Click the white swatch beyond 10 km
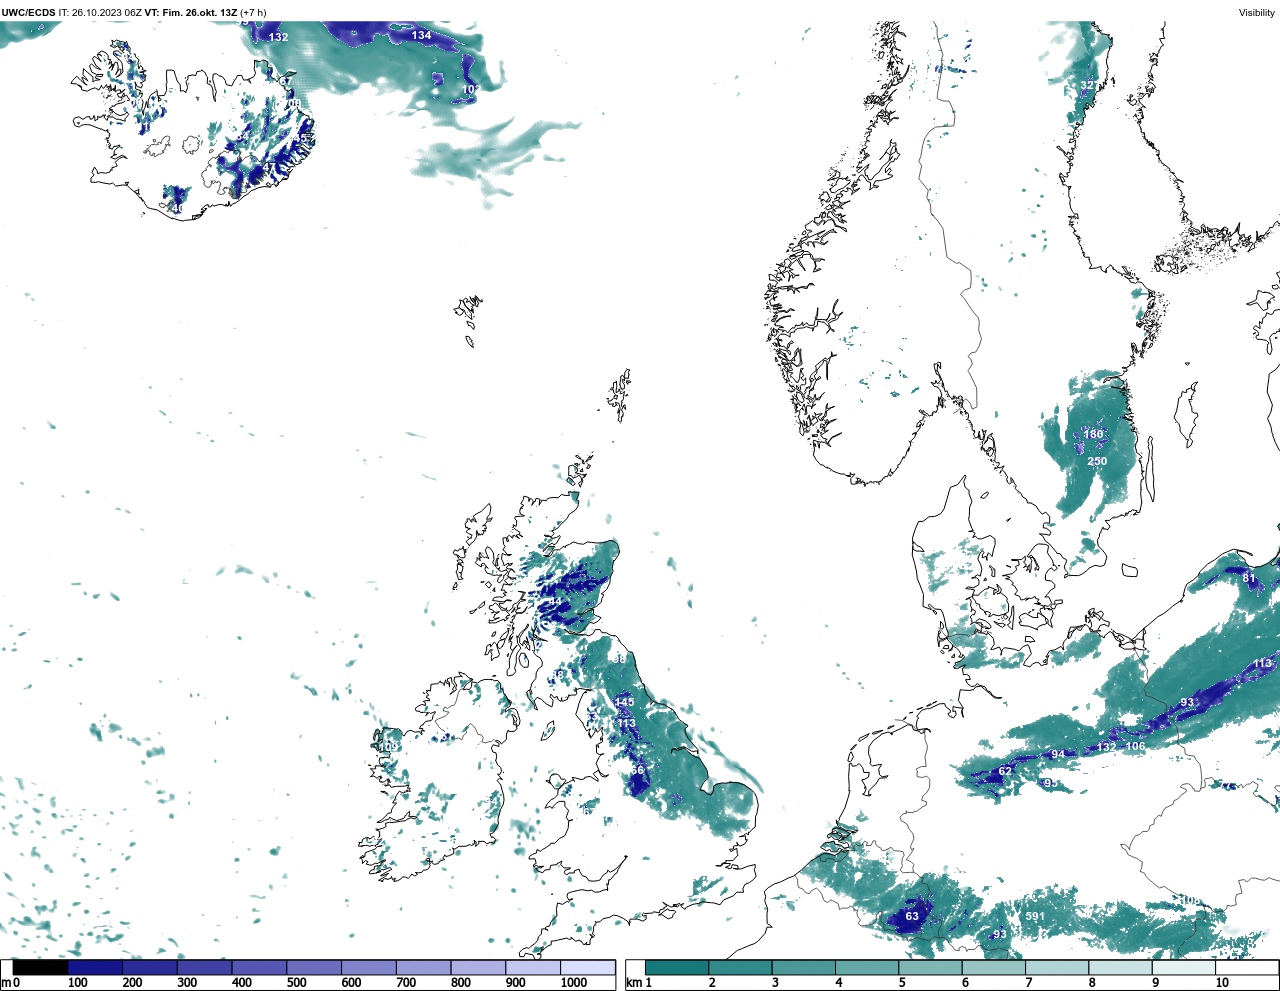 pos(1246,967)
